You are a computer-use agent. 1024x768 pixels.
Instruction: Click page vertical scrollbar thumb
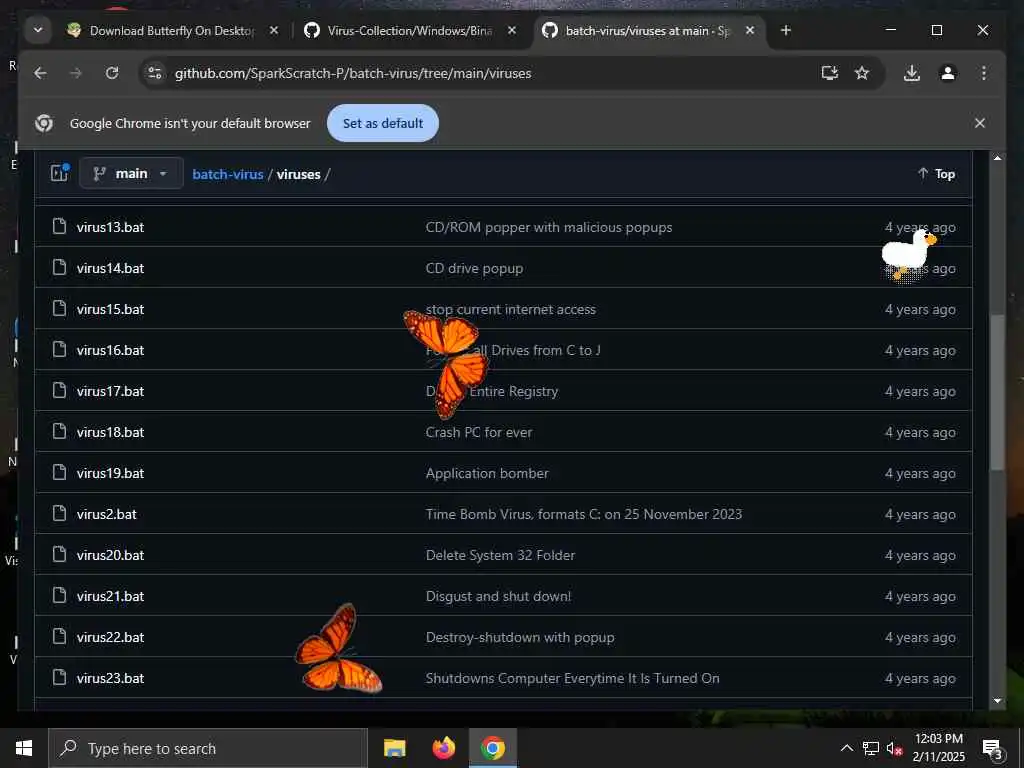tap(997, 392)
